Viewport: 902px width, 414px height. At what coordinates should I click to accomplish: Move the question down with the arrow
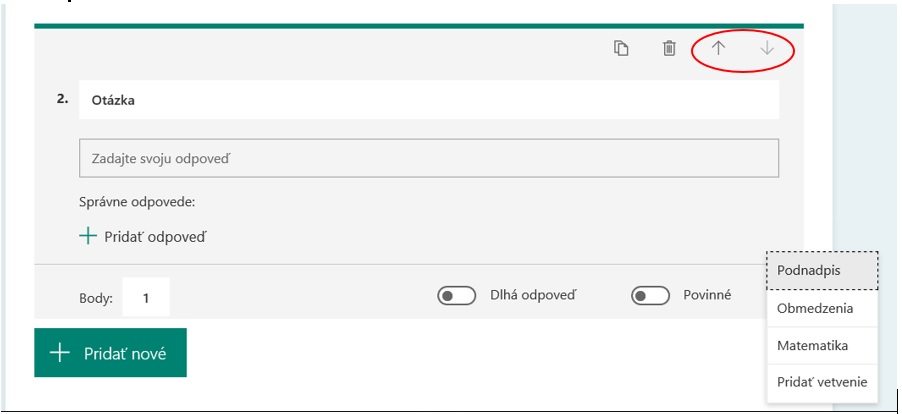[x=766, y=48]
